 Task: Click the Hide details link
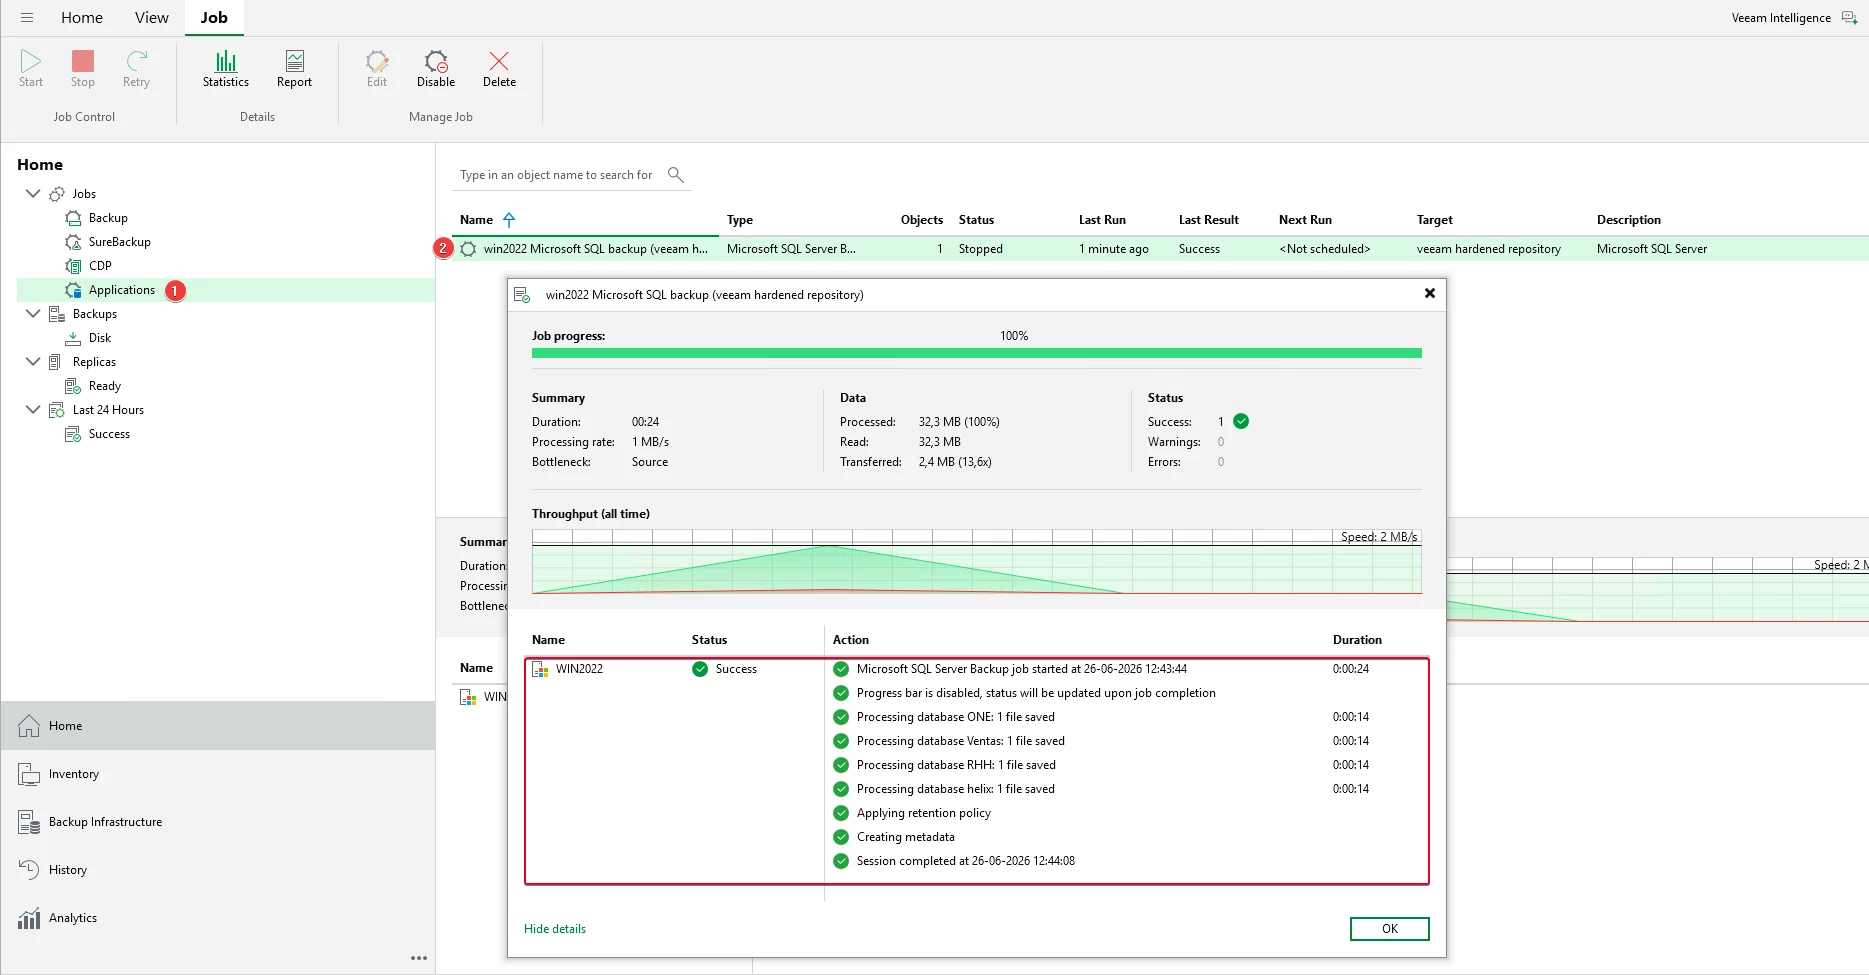pos(555,929)
